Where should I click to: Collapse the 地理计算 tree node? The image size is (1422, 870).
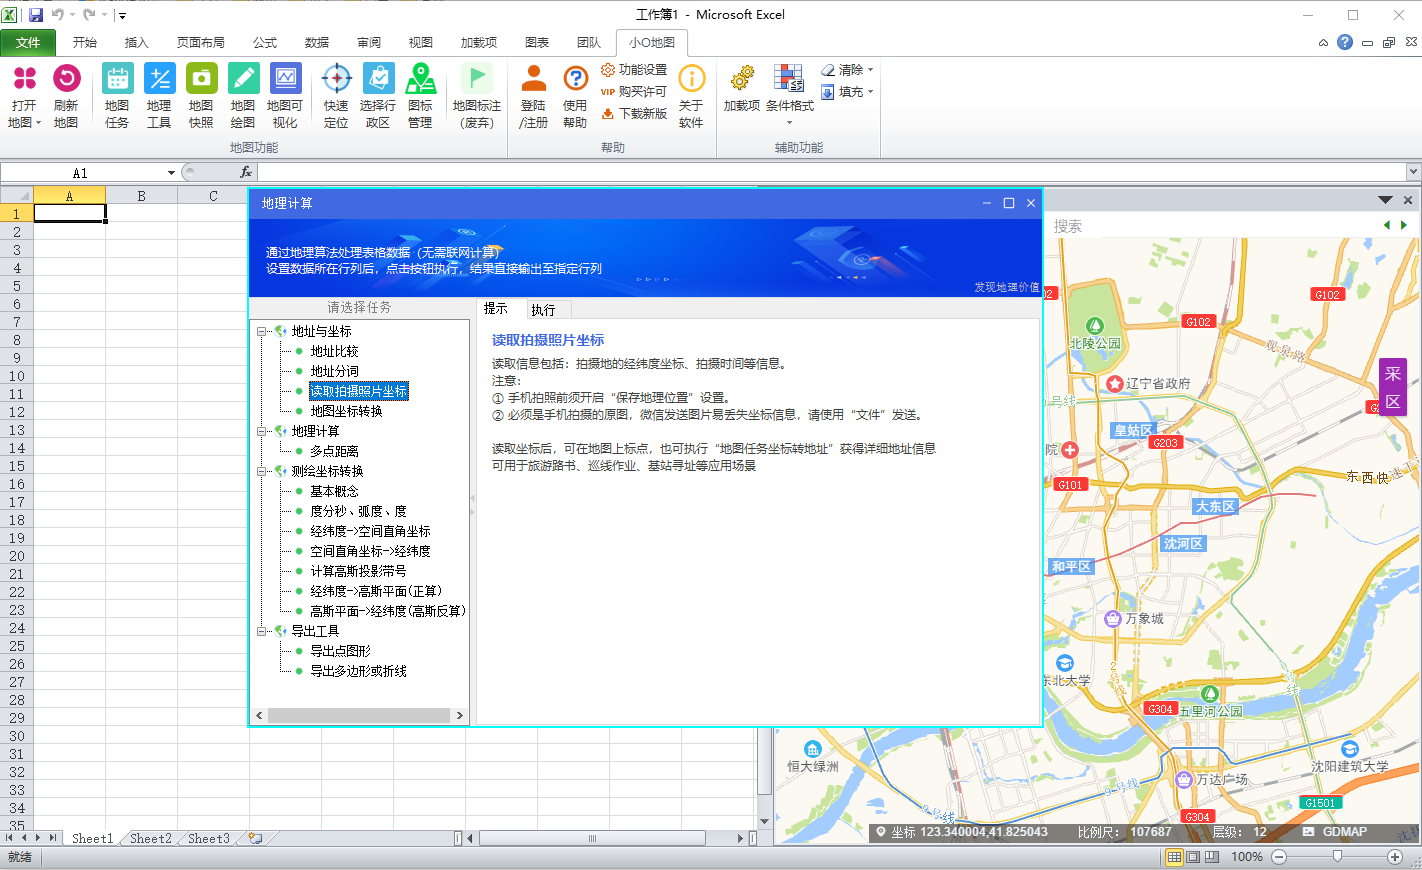coord(262,431)
